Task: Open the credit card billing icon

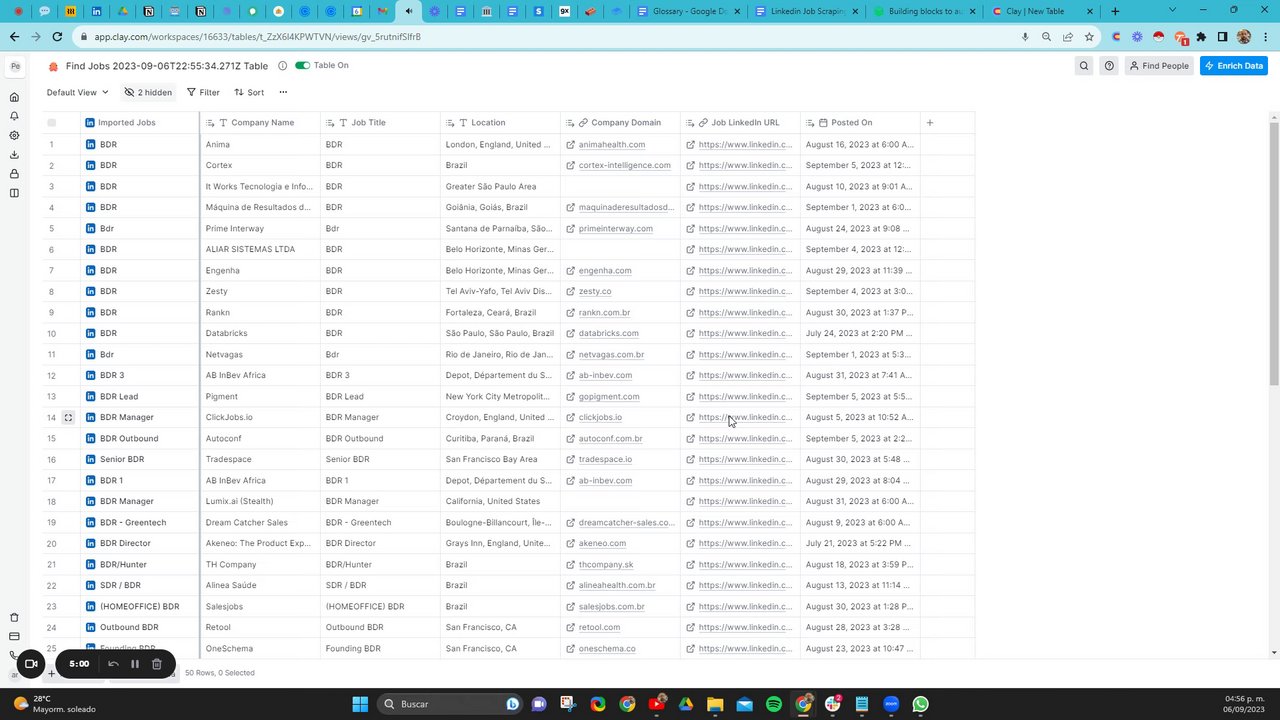Action: point(14,636)
